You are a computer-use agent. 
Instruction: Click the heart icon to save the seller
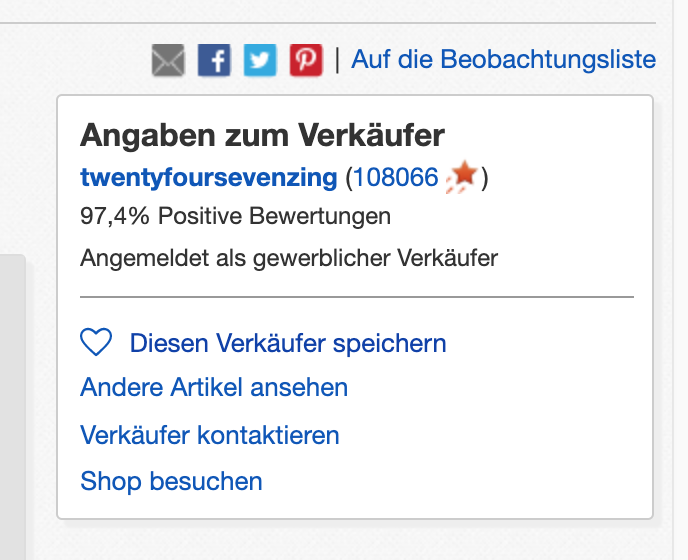coord(96,342)
